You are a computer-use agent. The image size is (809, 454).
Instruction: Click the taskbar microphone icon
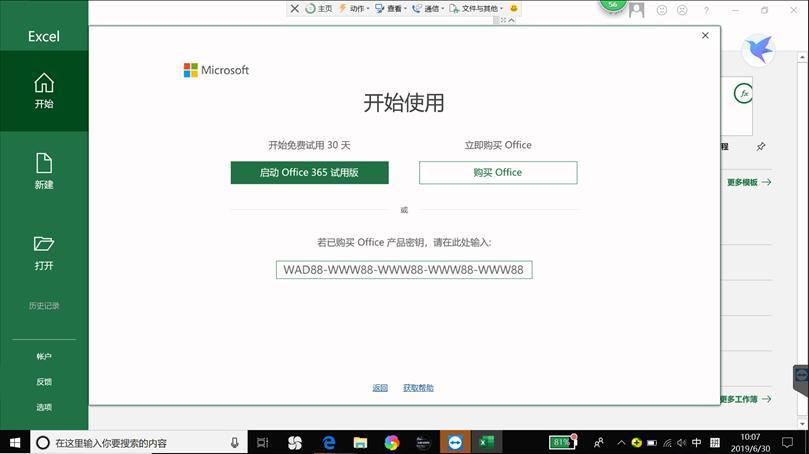pyautogui.click(x=235, y=443)
